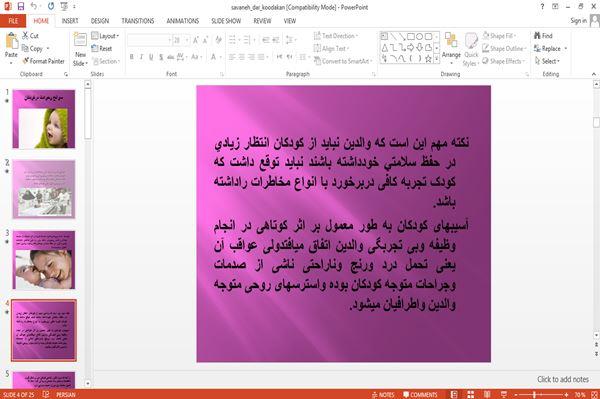Open Quick Styles gallery
600x399 pixels.
click(471, 50)
